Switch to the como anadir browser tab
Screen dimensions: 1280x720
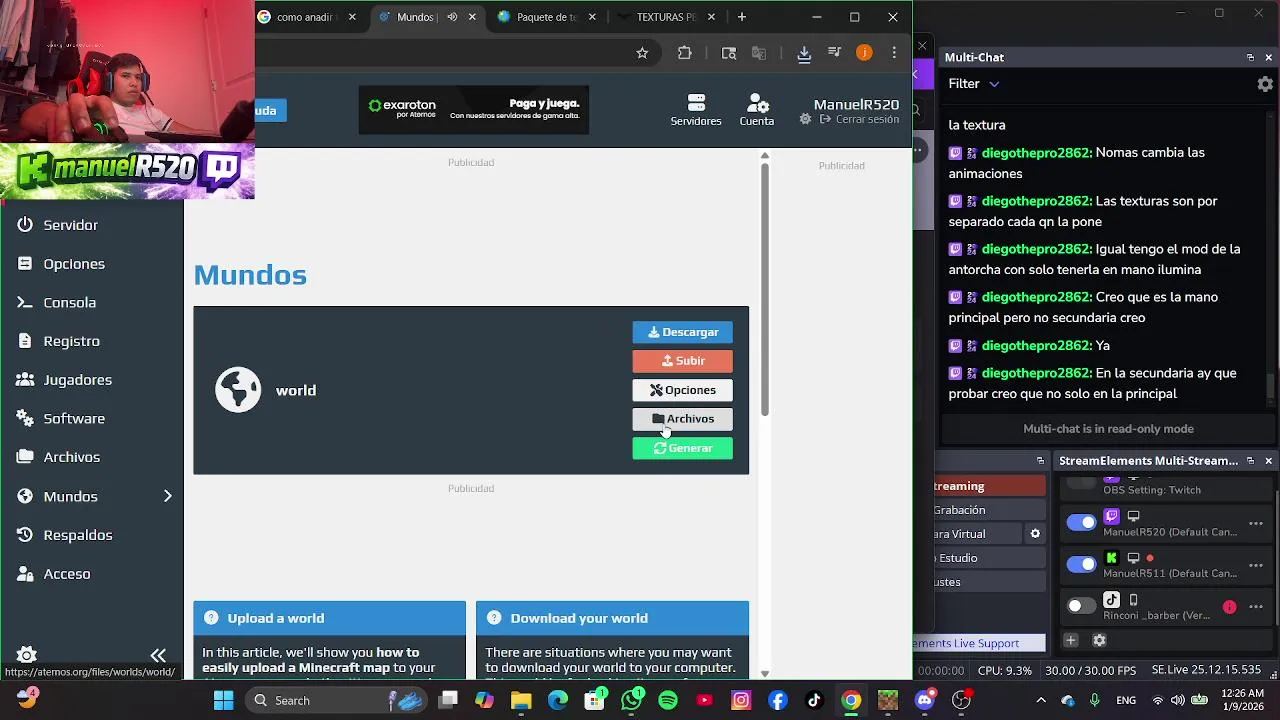click(305, 17)
